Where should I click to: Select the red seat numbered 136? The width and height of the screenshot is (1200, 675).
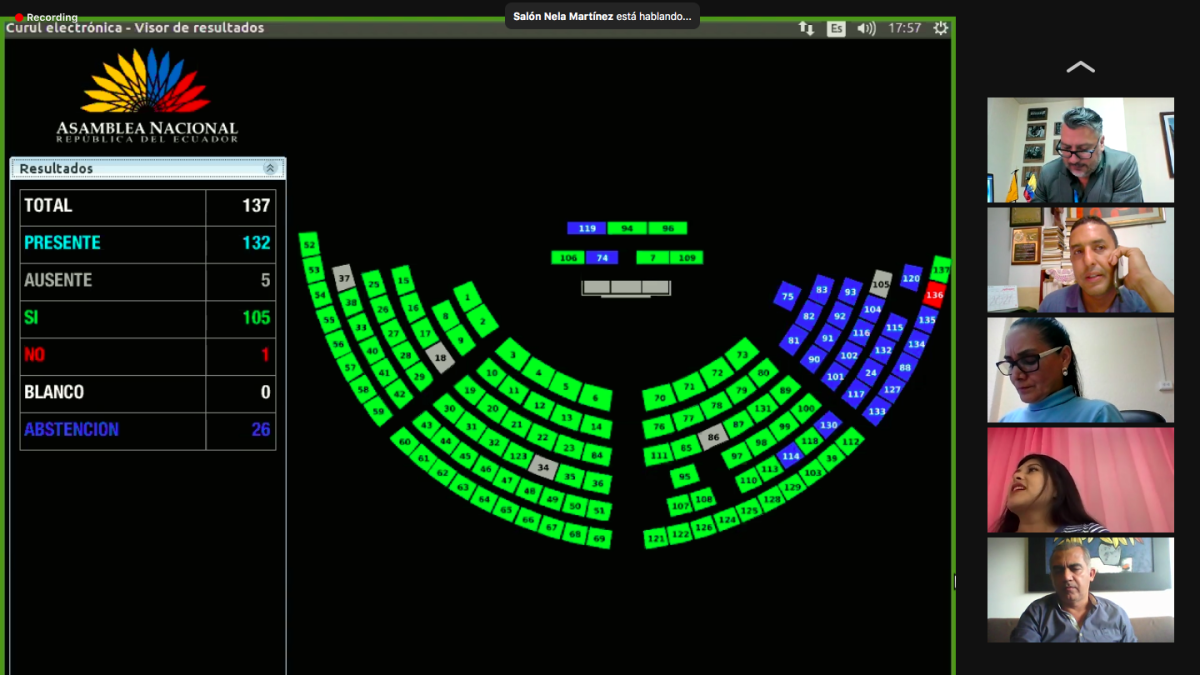934,295
